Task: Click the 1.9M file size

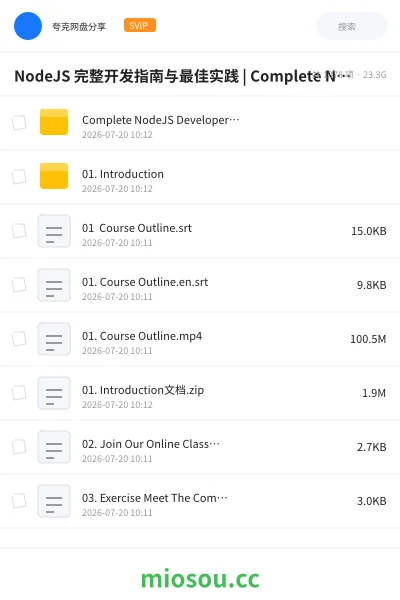Action: [x=374, y=393]
